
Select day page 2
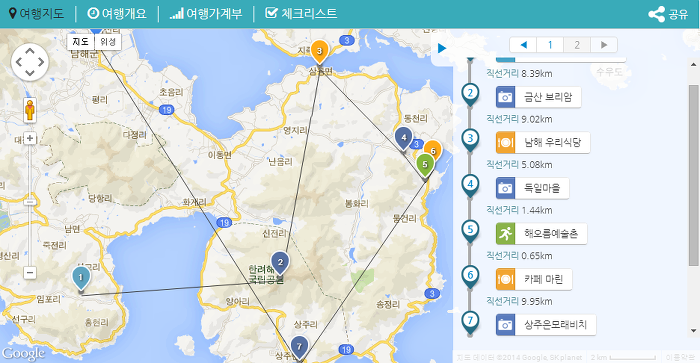(577, 45)
